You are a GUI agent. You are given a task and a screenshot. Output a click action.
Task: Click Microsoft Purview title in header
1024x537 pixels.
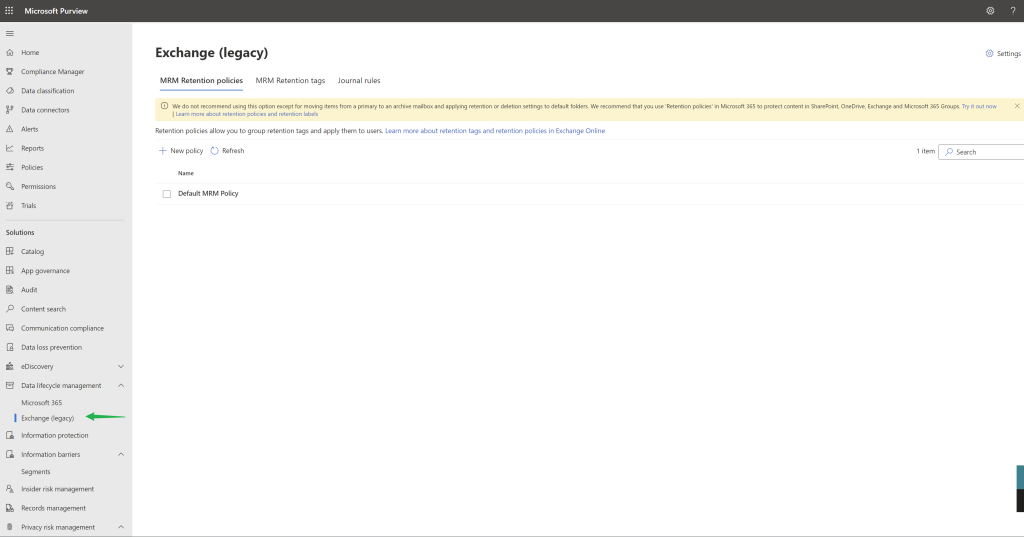[56, 11]
